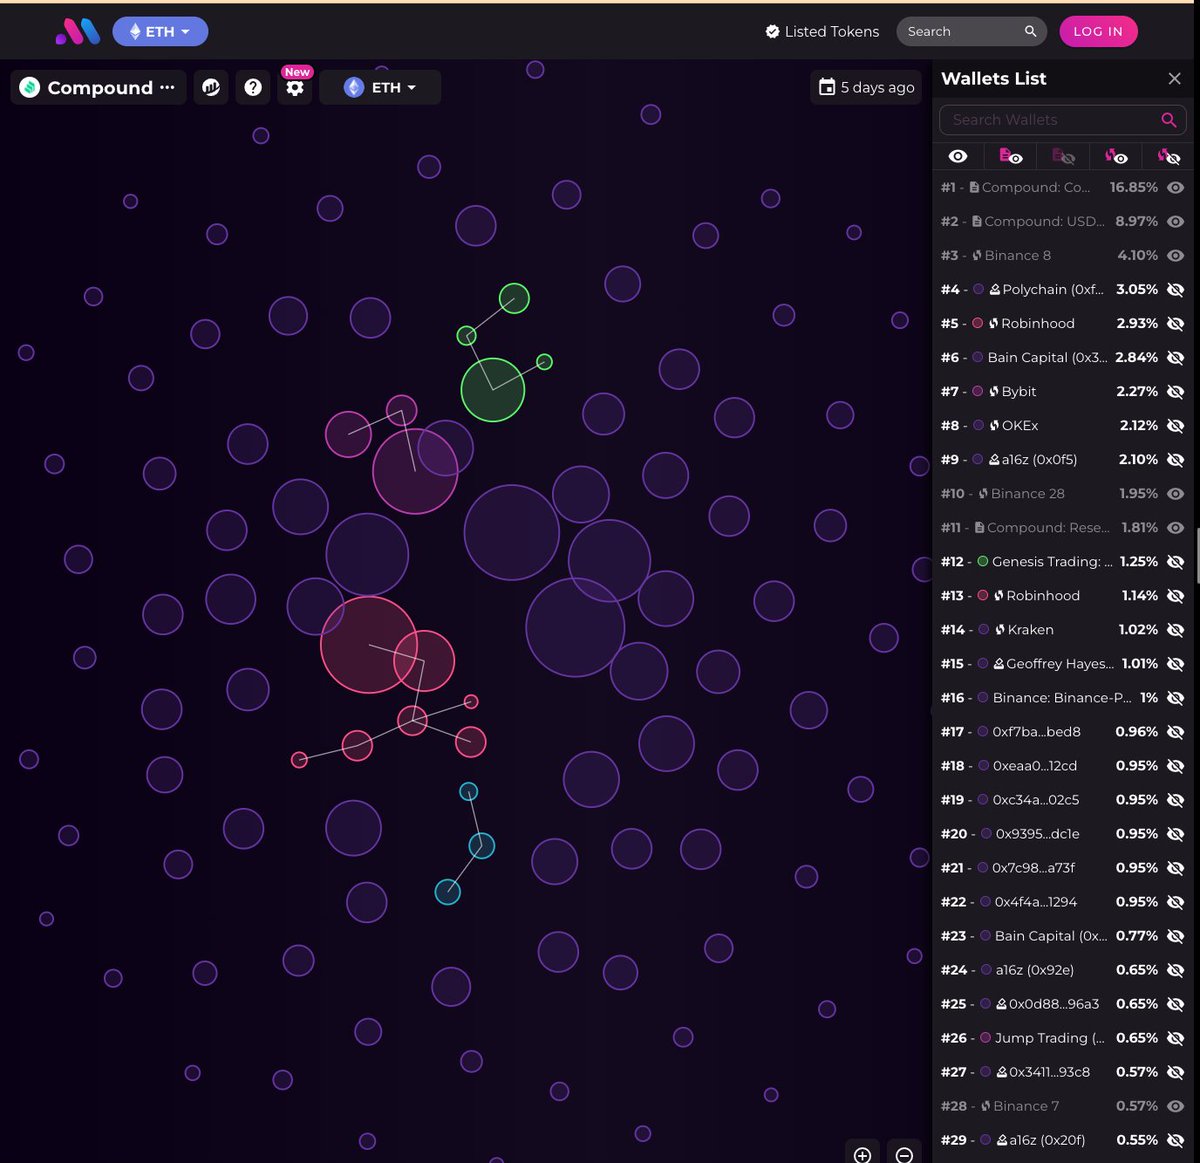Click the largest red bubble in map

click(x=369, y=644)
